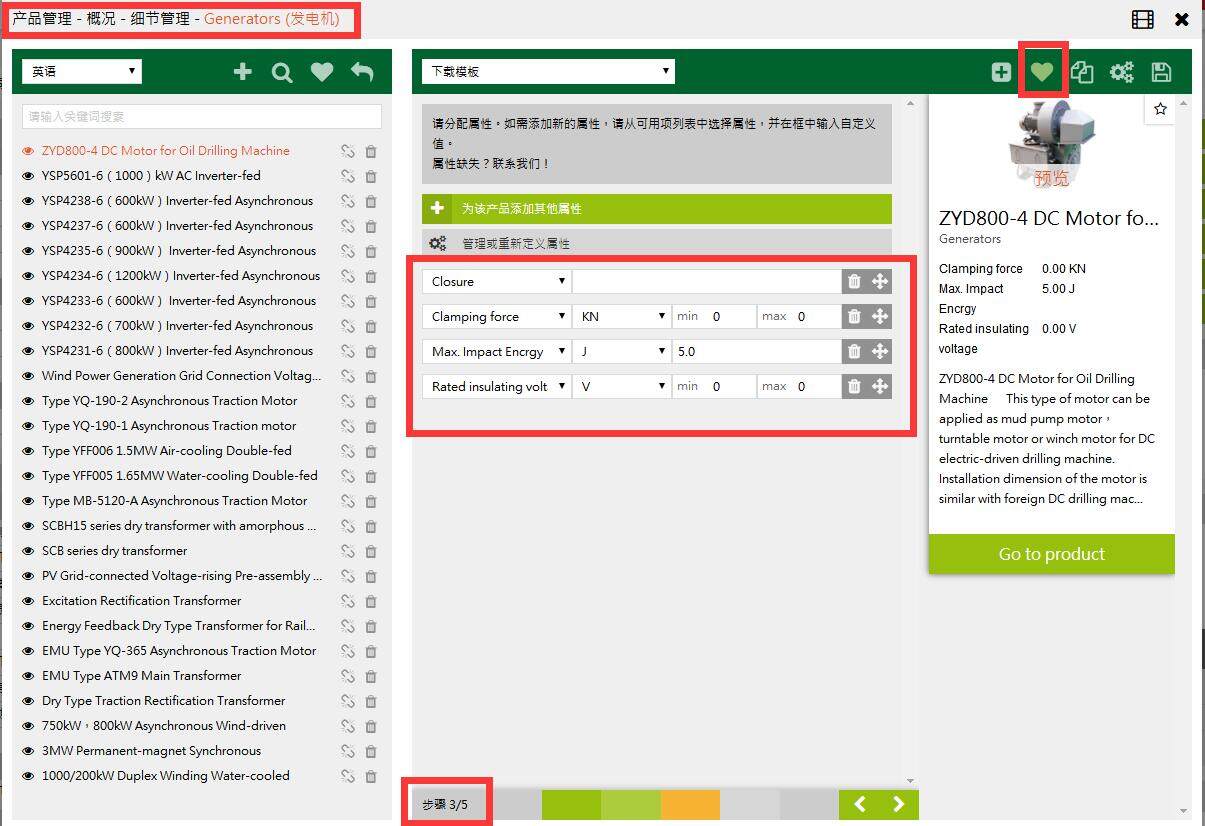1205x826 pixels.
Task: Delete the Closure attribute row
Action: click(x=854, y=282)
